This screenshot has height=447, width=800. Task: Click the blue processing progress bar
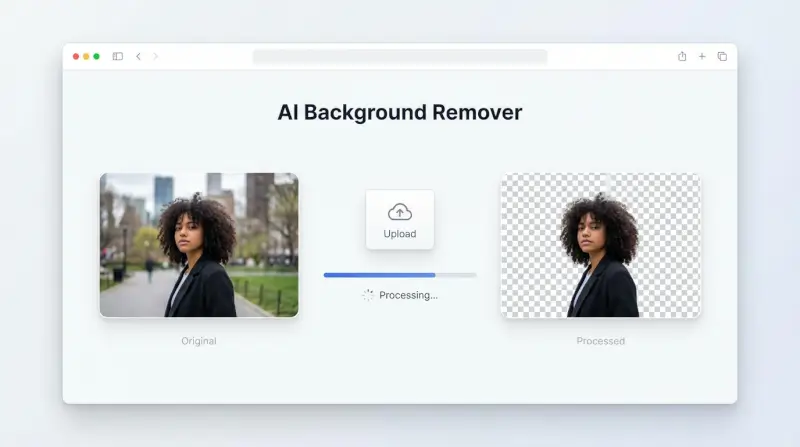[x=400, y=275]
